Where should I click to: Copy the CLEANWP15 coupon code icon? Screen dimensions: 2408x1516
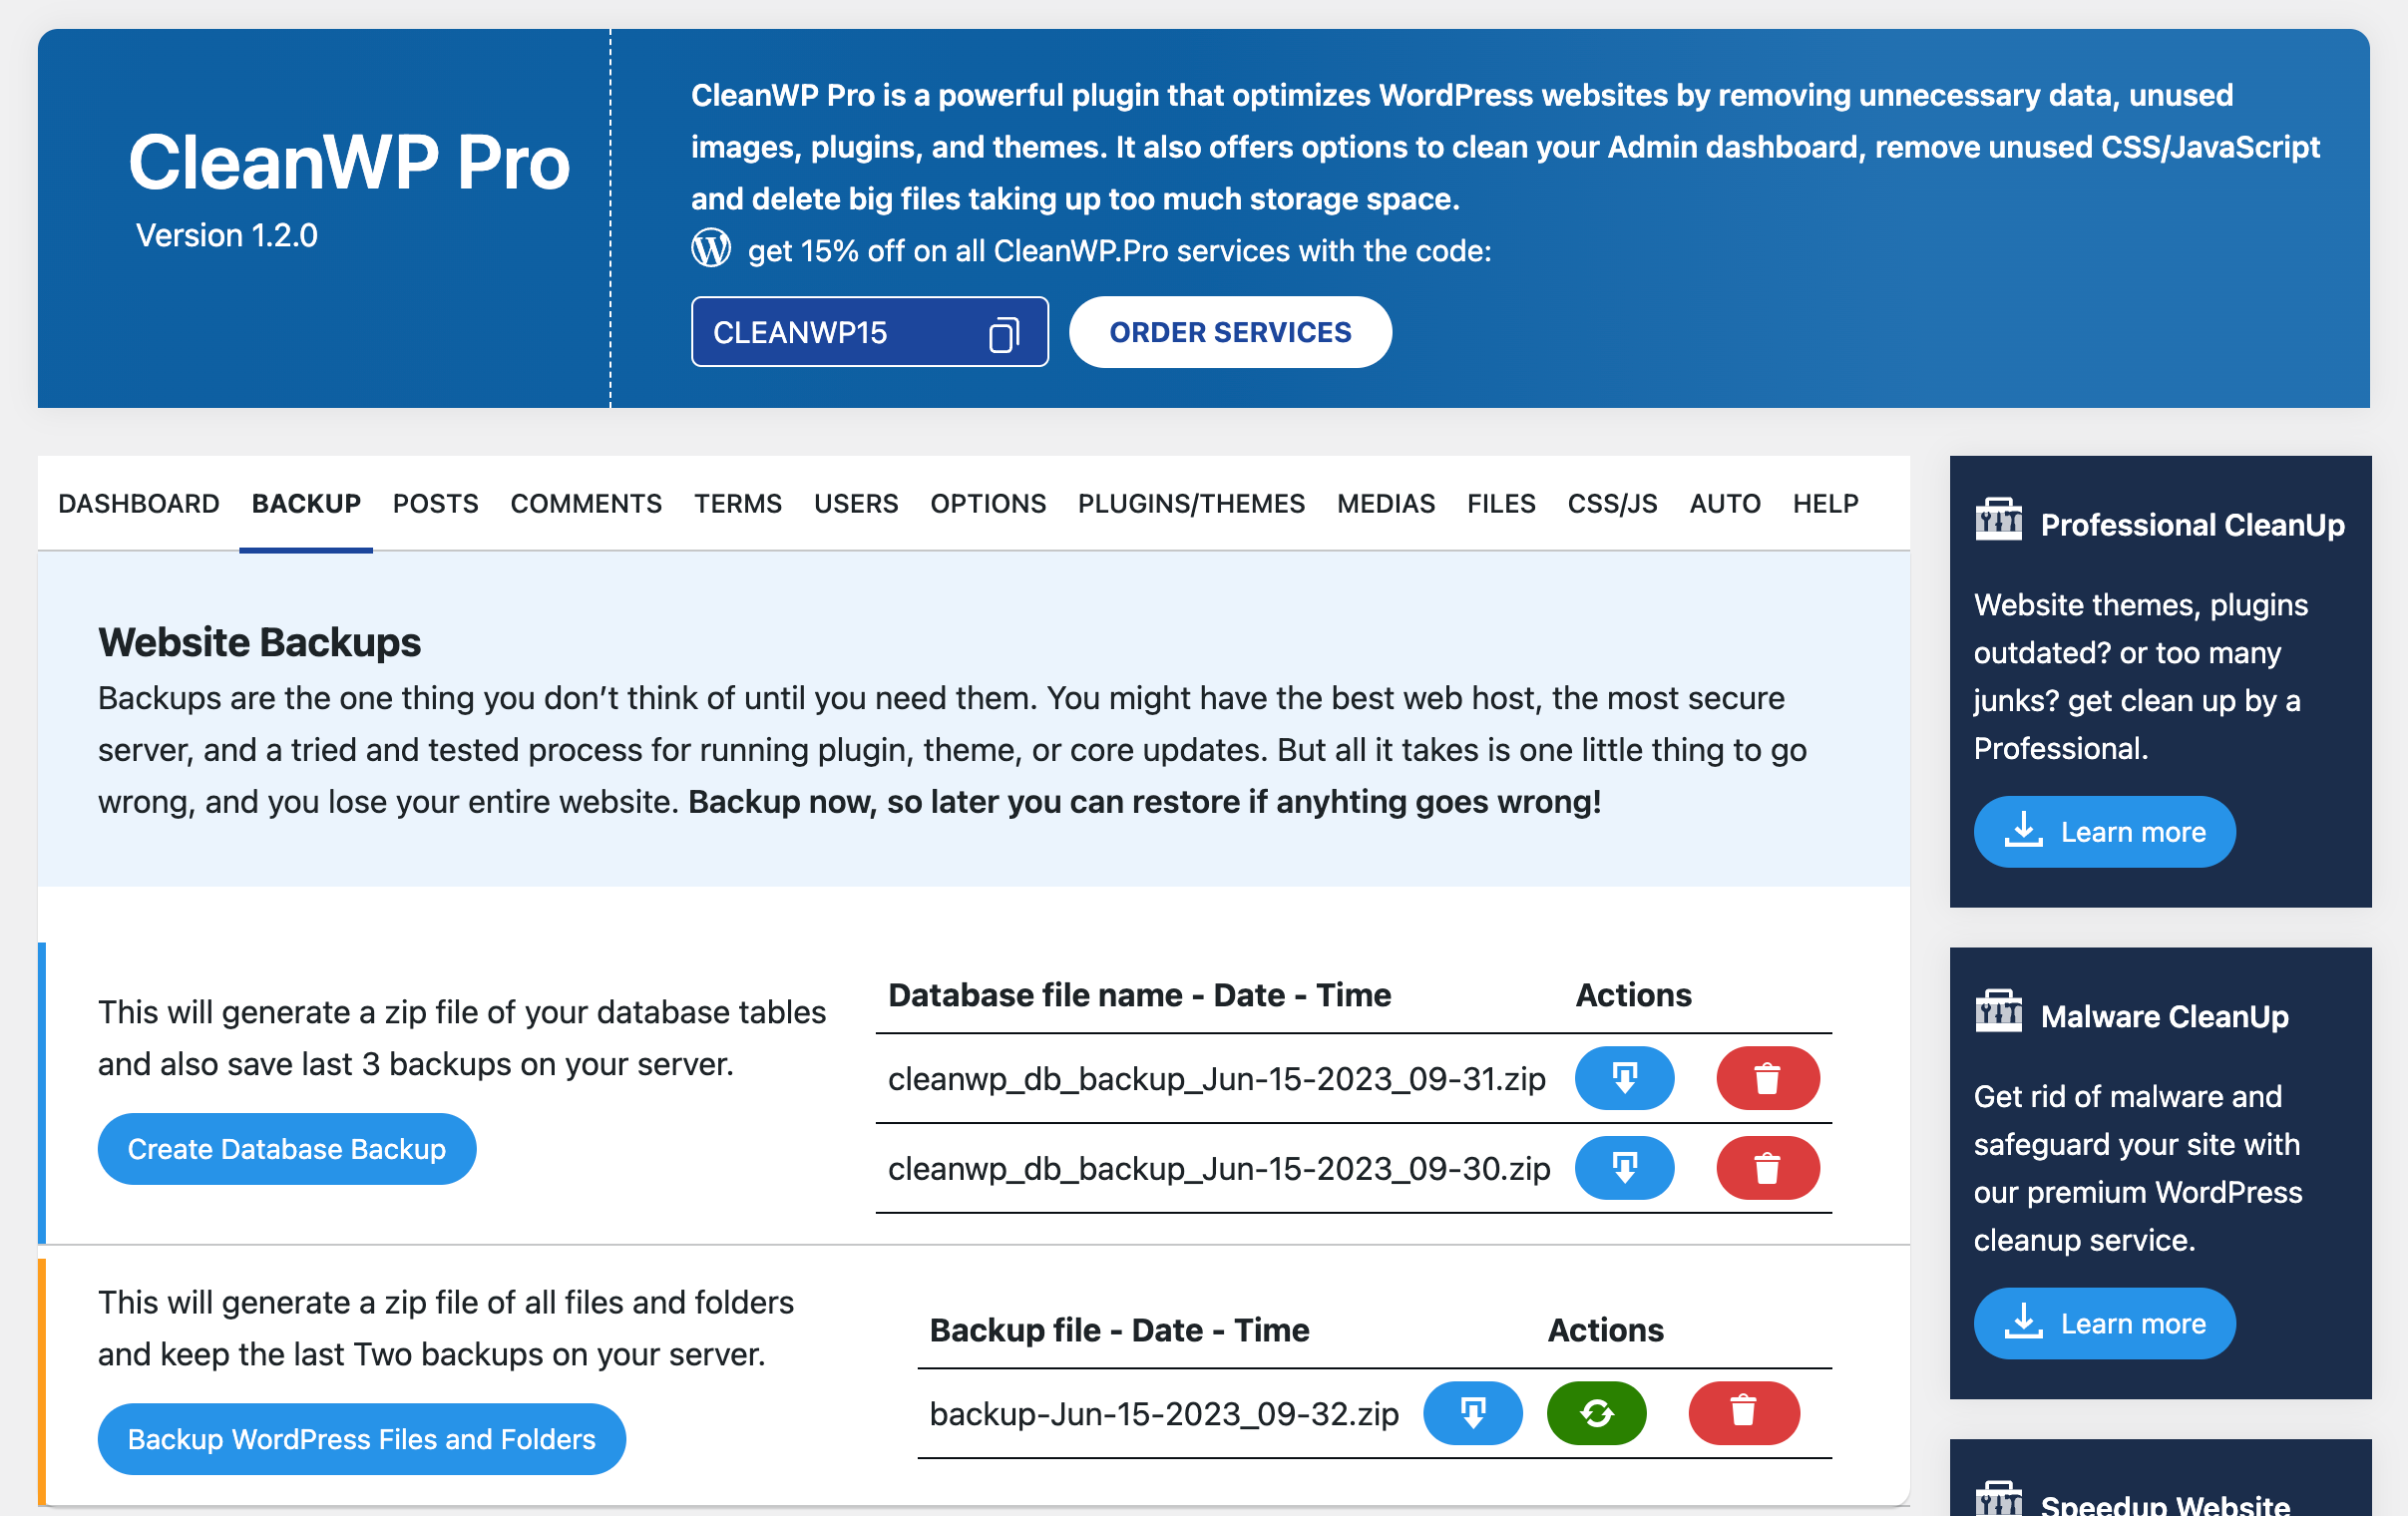tap(1004, 333)
